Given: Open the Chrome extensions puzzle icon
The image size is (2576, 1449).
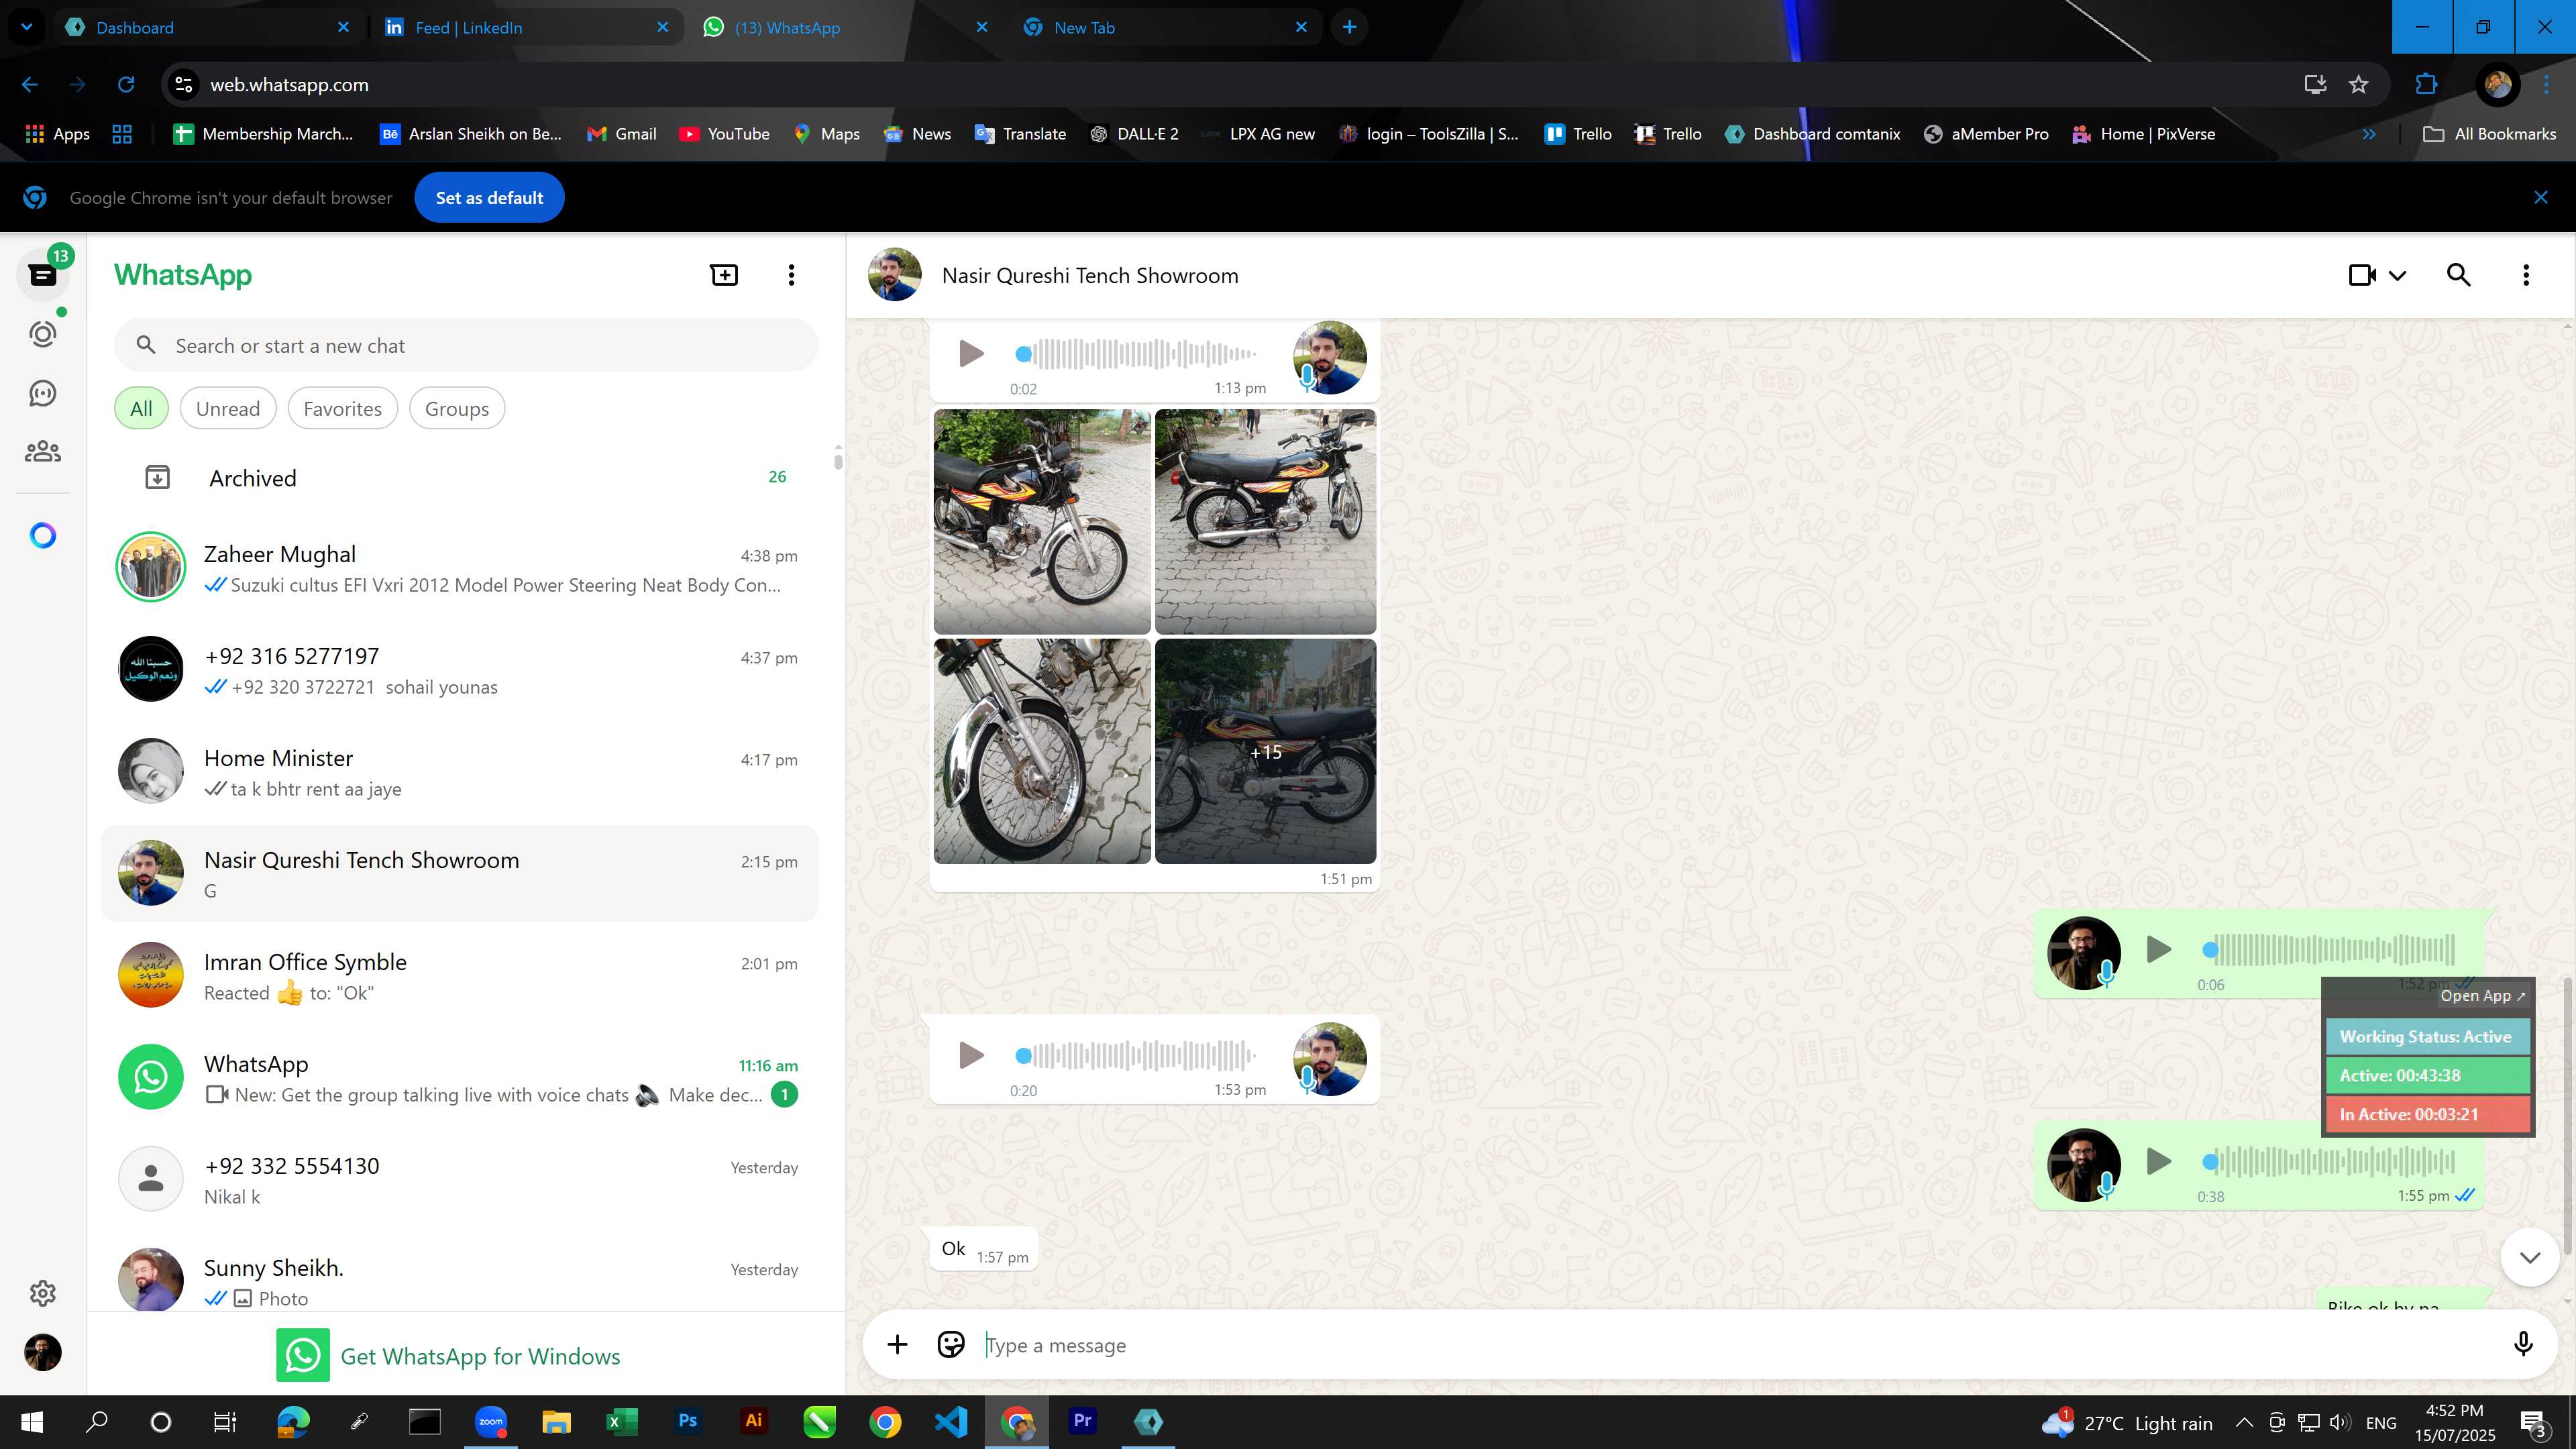Looking at the screenshot, I should [2426, 85].
